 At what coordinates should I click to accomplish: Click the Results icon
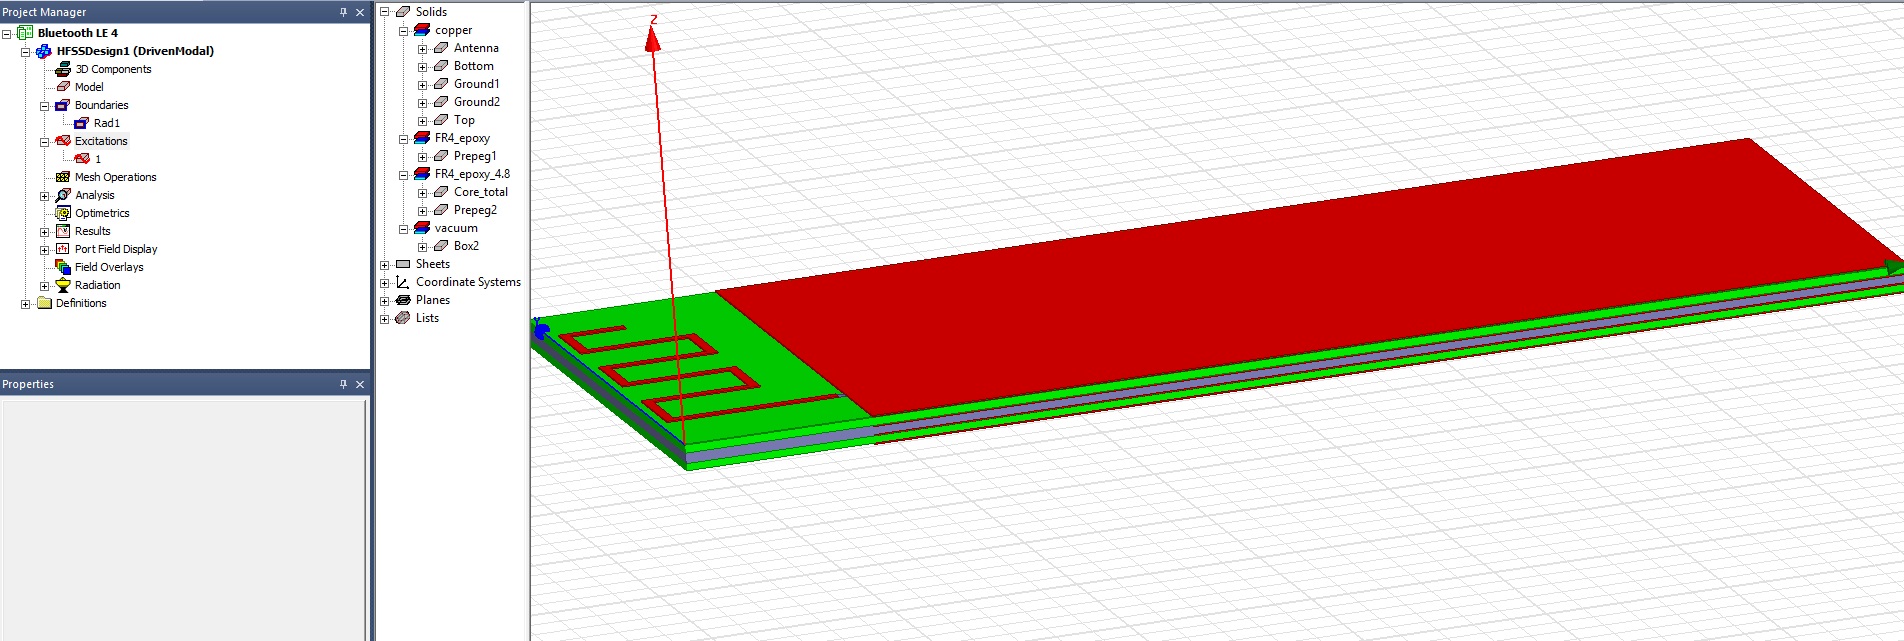[x=63, y=231]
